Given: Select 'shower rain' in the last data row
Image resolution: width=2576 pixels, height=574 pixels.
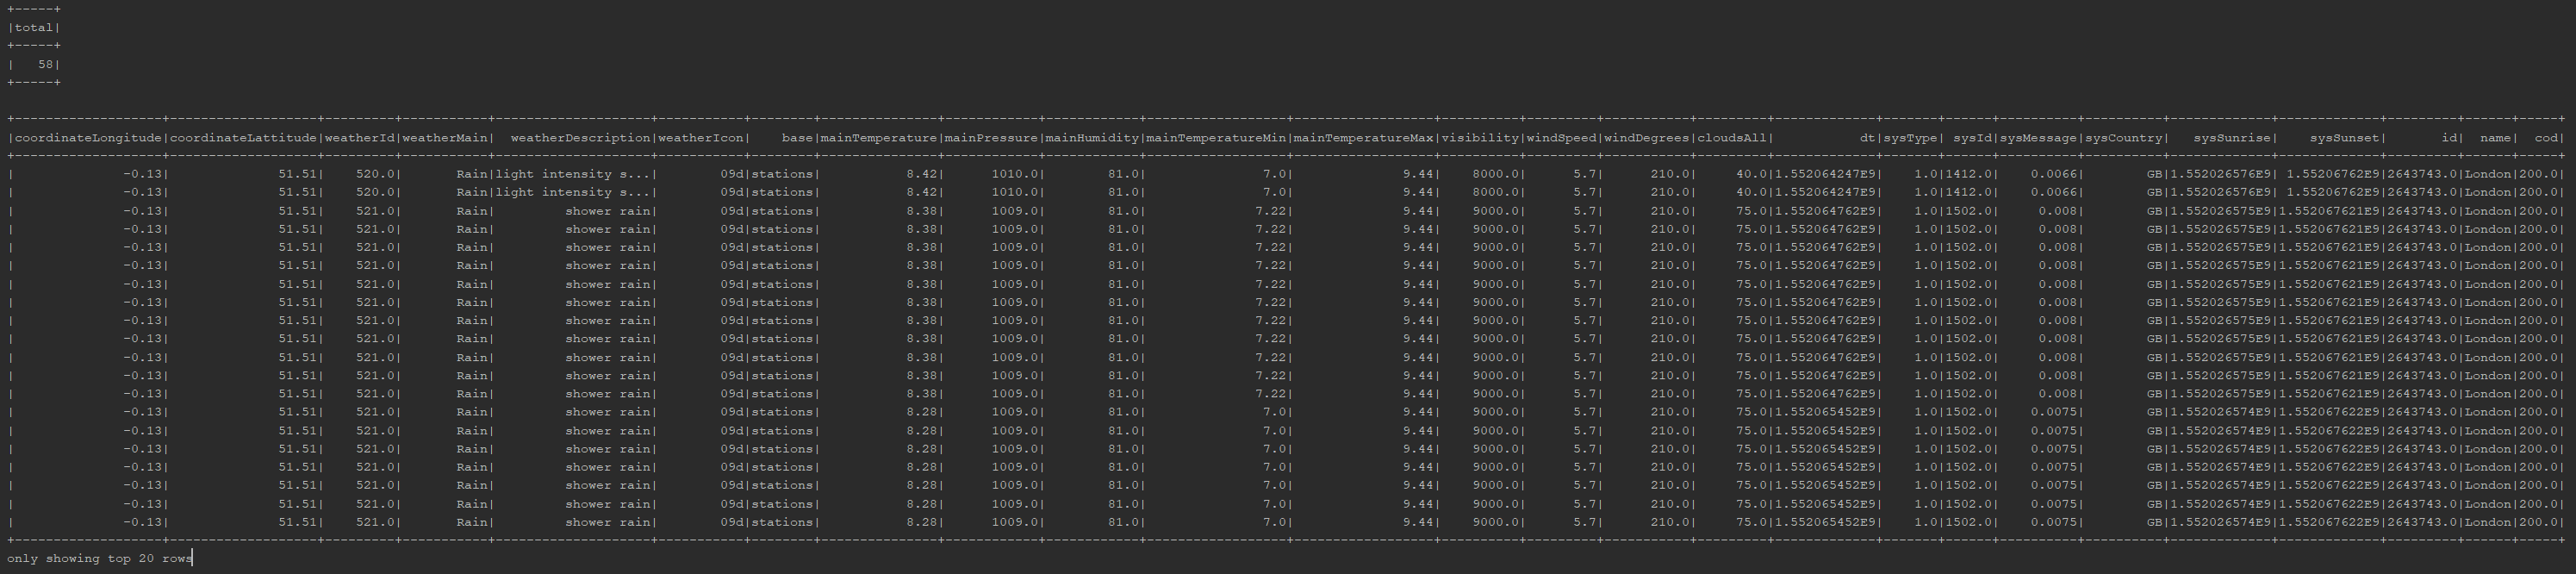Looking at the screenshot, I should [608, 522].
